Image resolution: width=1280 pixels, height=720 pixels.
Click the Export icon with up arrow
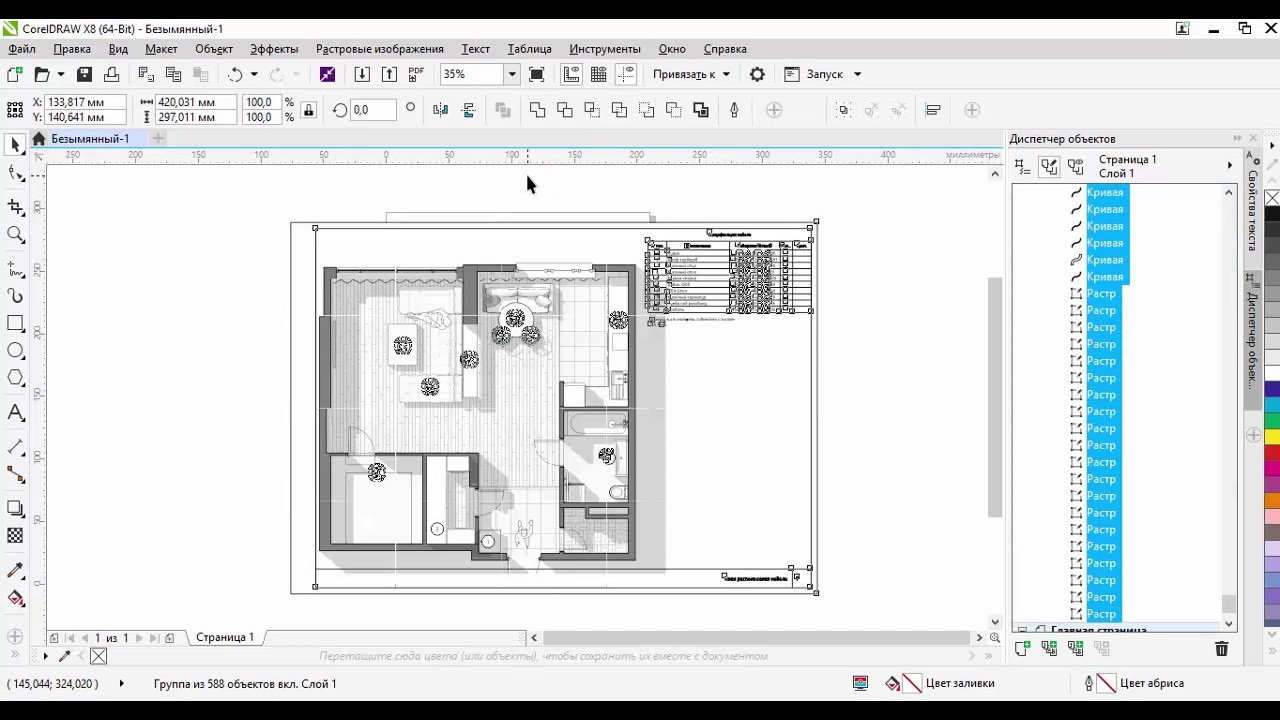pyautogui.click(x=389, y=74)
